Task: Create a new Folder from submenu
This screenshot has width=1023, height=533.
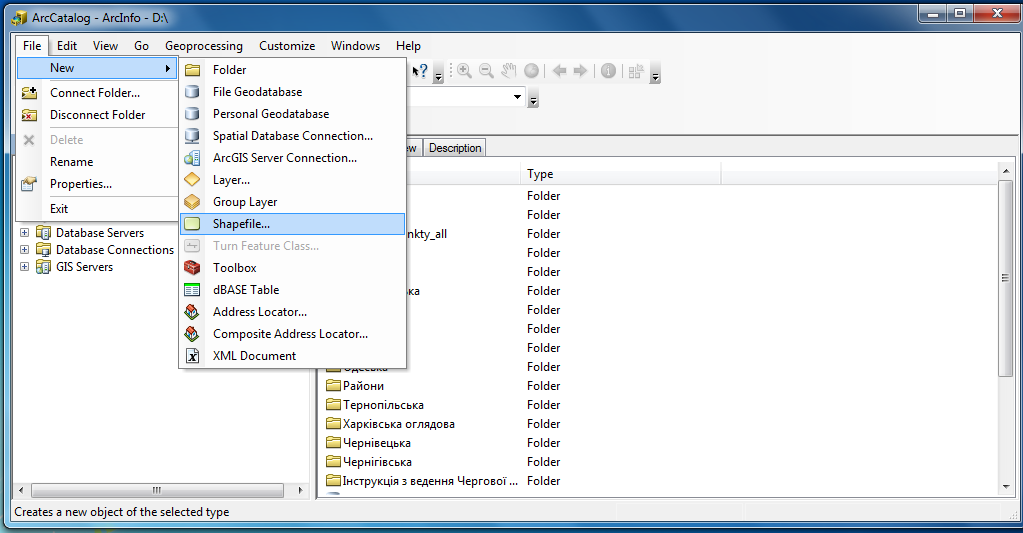Action: click(292, 70)
